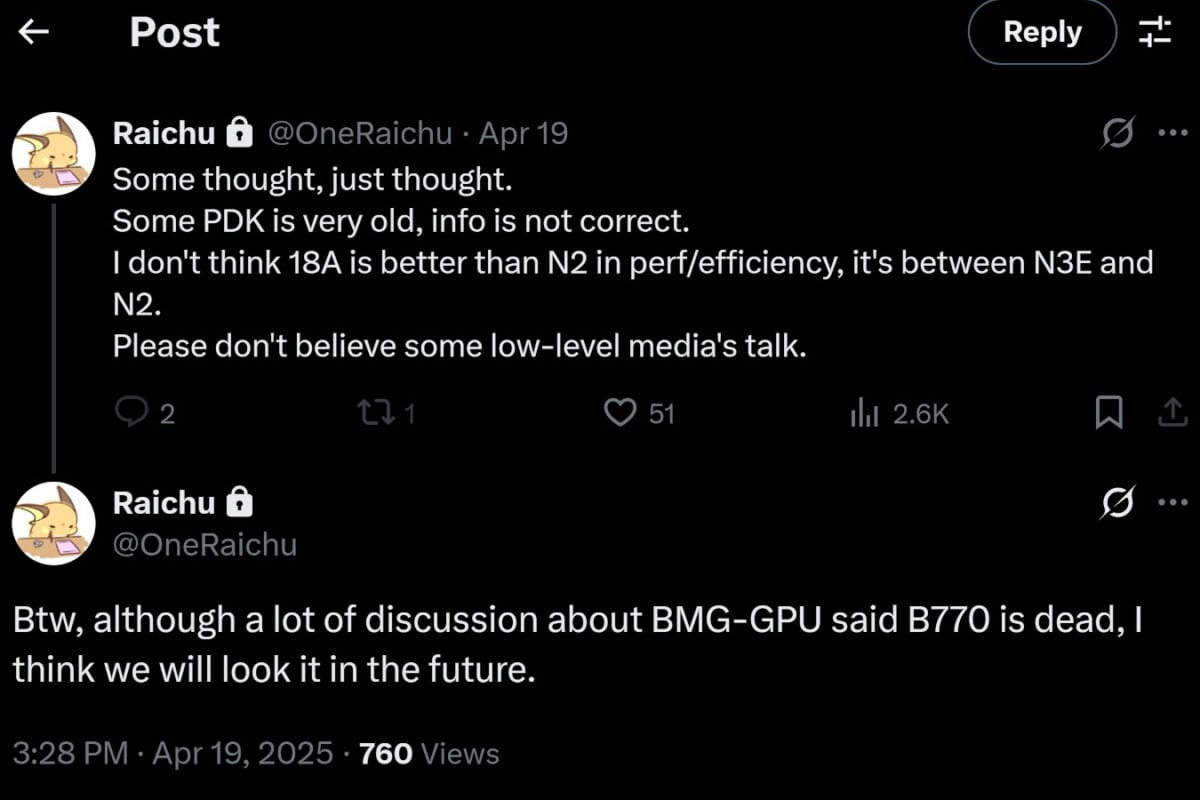Image resolution: width=1200 pixels, height=800 pixels.
Task: Select the Post header tab
Action: coord(174,32)
